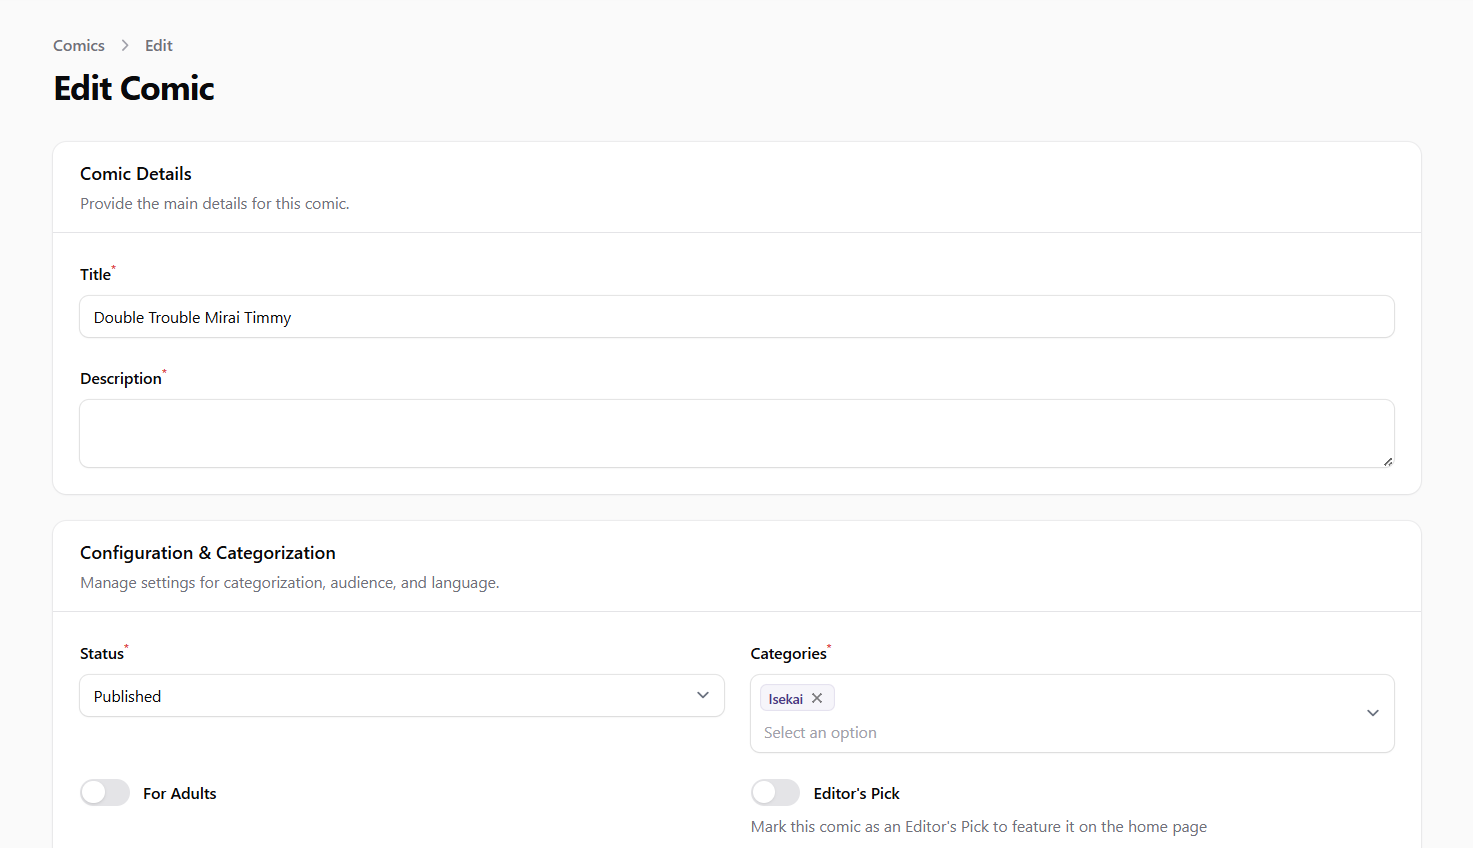The width and height of the screenshot is (1473, 848).
Task: Click the chevron arrow in Status field
Action: pos(703,695)
